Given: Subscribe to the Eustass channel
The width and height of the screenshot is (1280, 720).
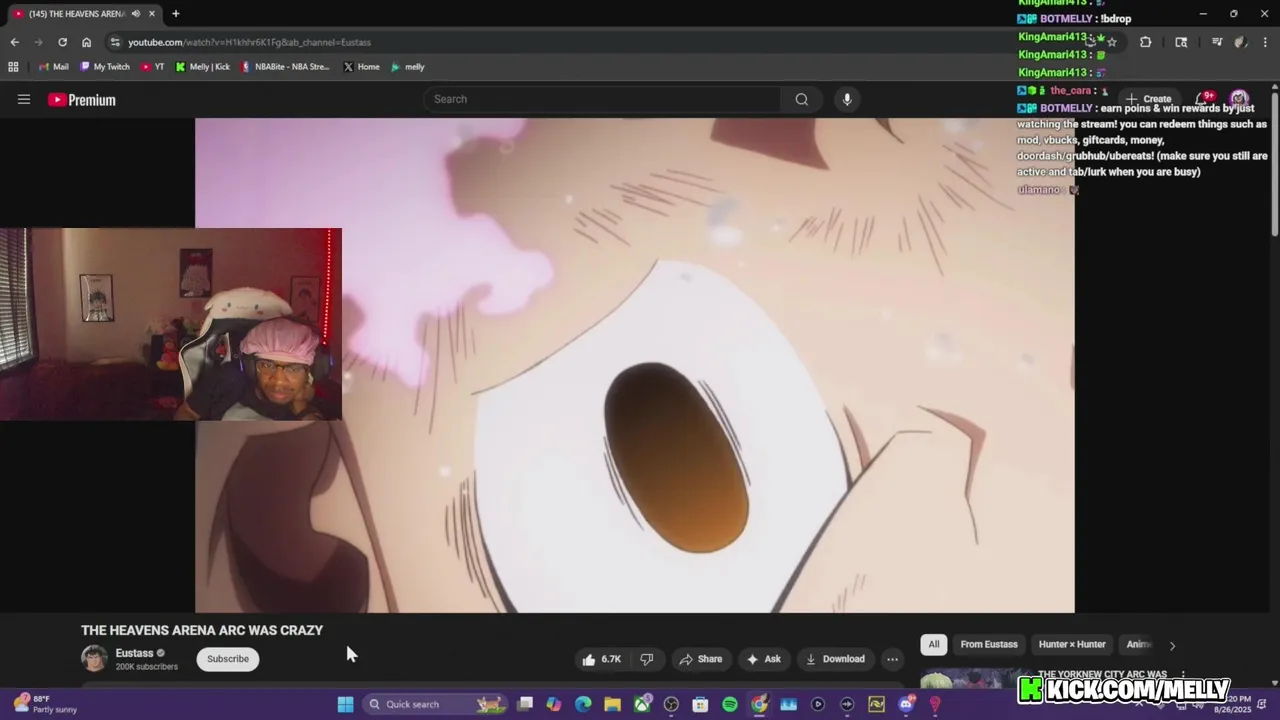Looking at the screenshot, I should (228, 659).
